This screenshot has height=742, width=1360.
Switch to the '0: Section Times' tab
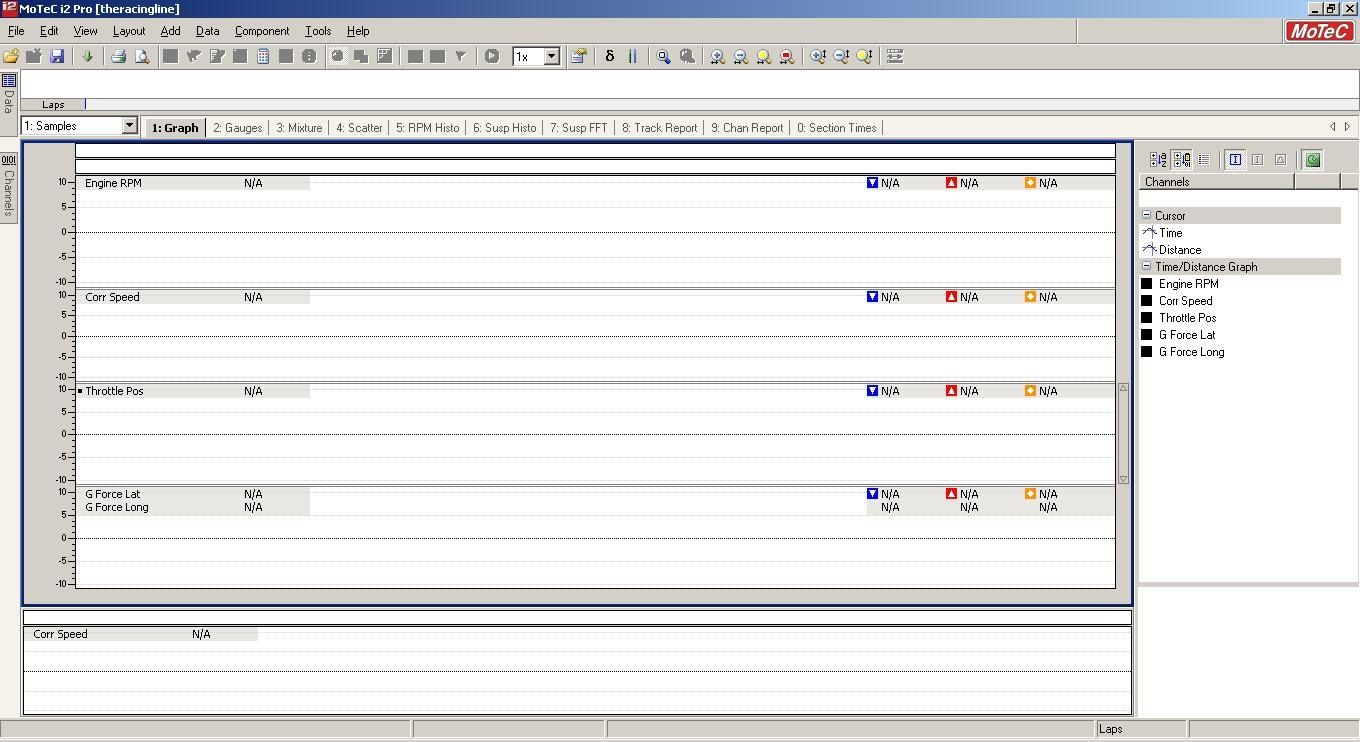click(x=836, y=128)
